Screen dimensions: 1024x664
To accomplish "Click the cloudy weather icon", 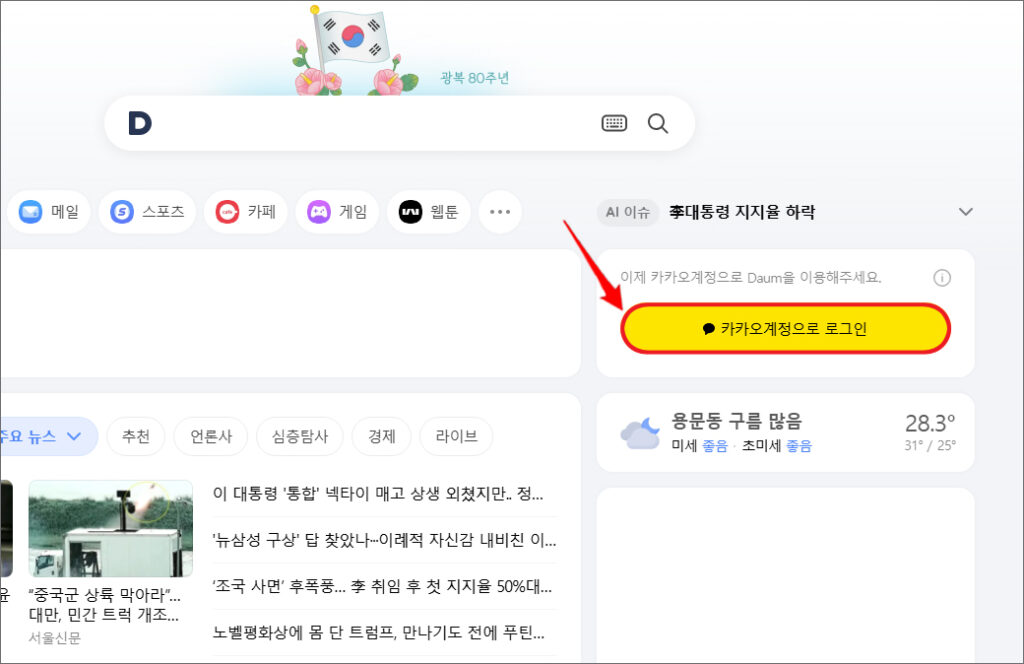I will tap(640, 433).
